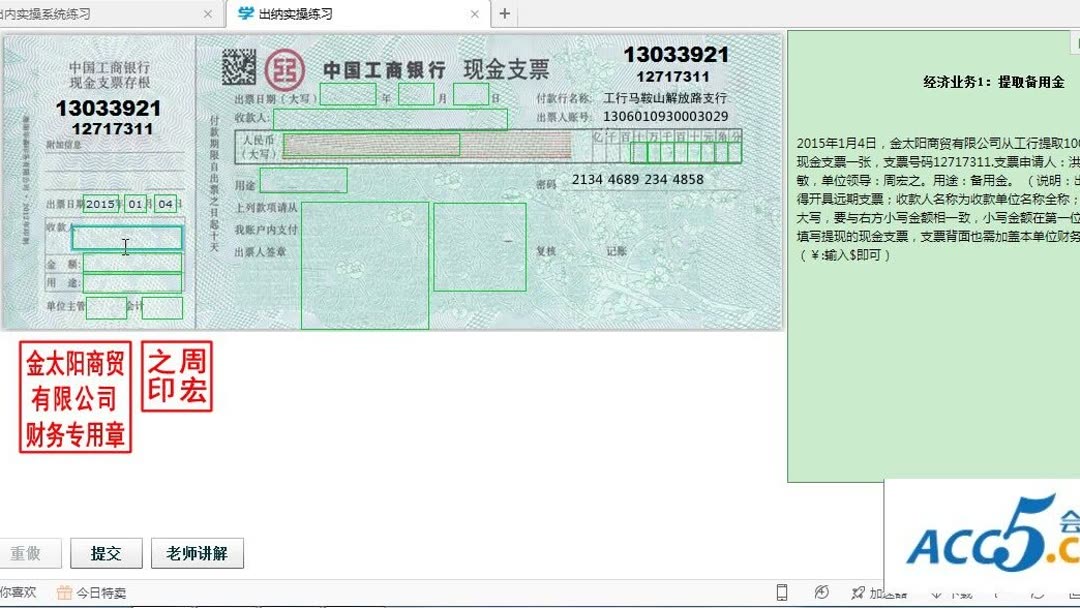
Task: Click the 用途 purpose field on the stub
Action: [130, 282]
